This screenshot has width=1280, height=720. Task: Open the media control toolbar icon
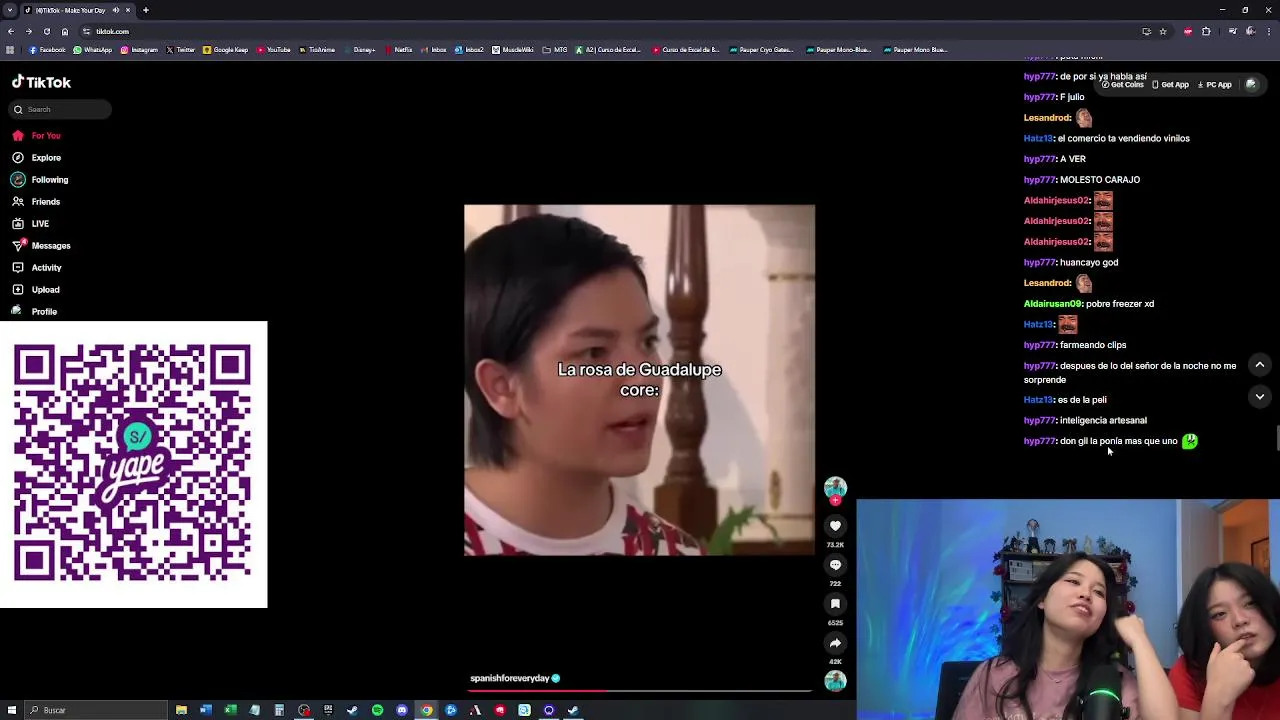pos(1232,31)
